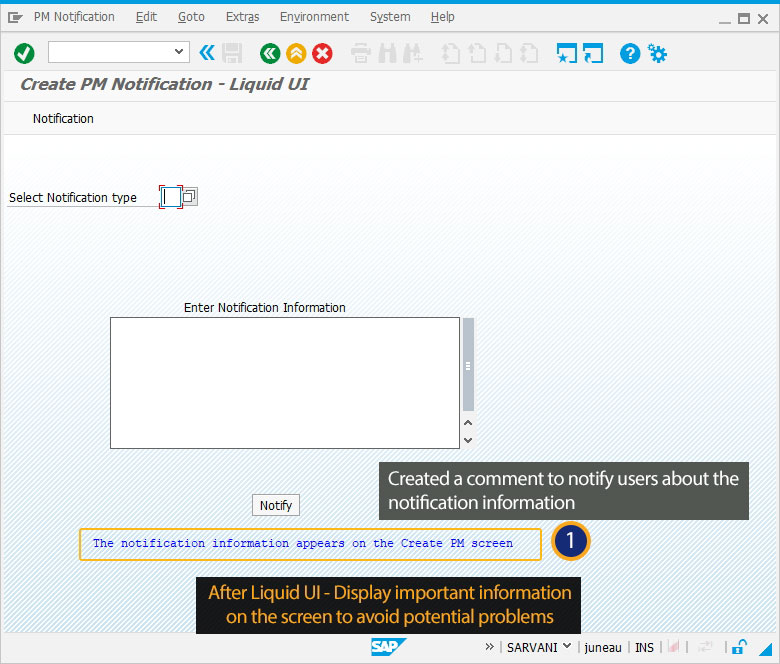Click the Select Notification type label
Screen dimensions: 780x664
pyautogui.click(x=73, y=197)
